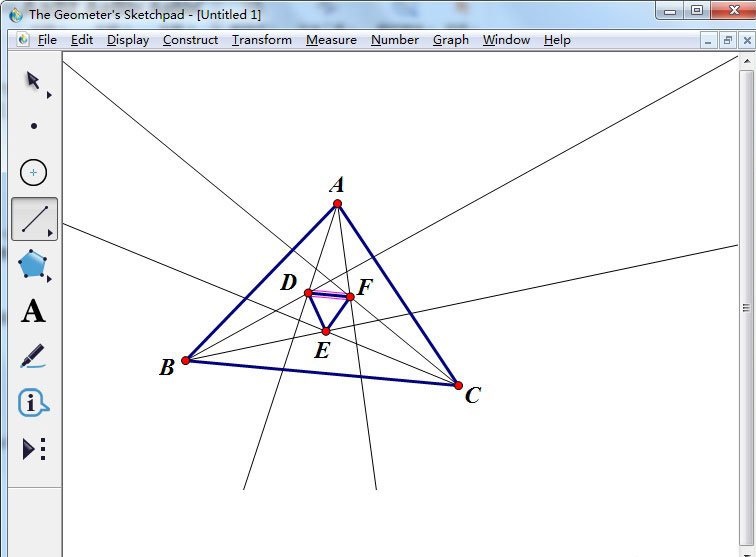Expand the Polygon tool flyout arrow

49,279
